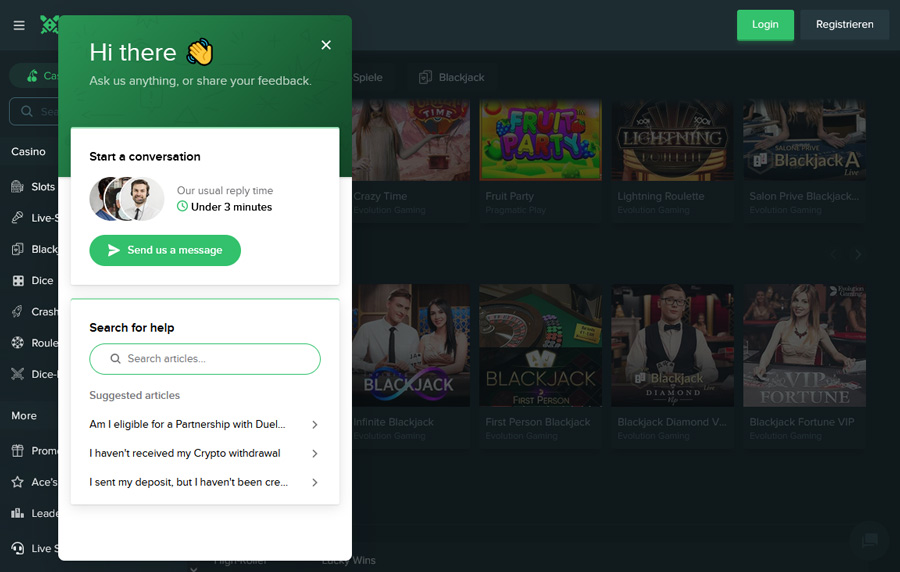
Task: Click the Ace's star sidebar icon
Action: [18, 482]
